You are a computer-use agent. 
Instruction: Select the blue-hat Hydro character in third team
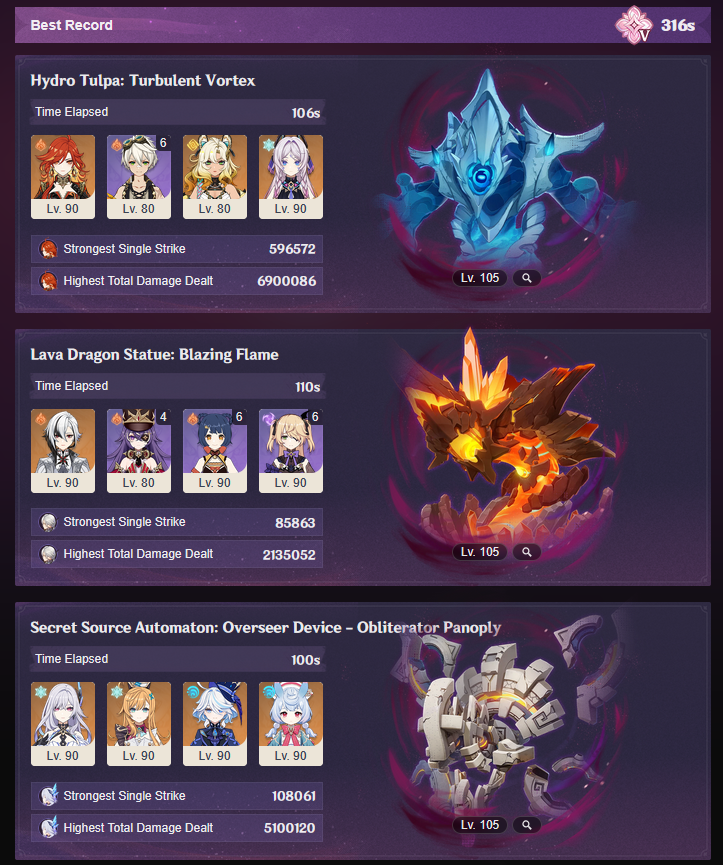[215, 724]
